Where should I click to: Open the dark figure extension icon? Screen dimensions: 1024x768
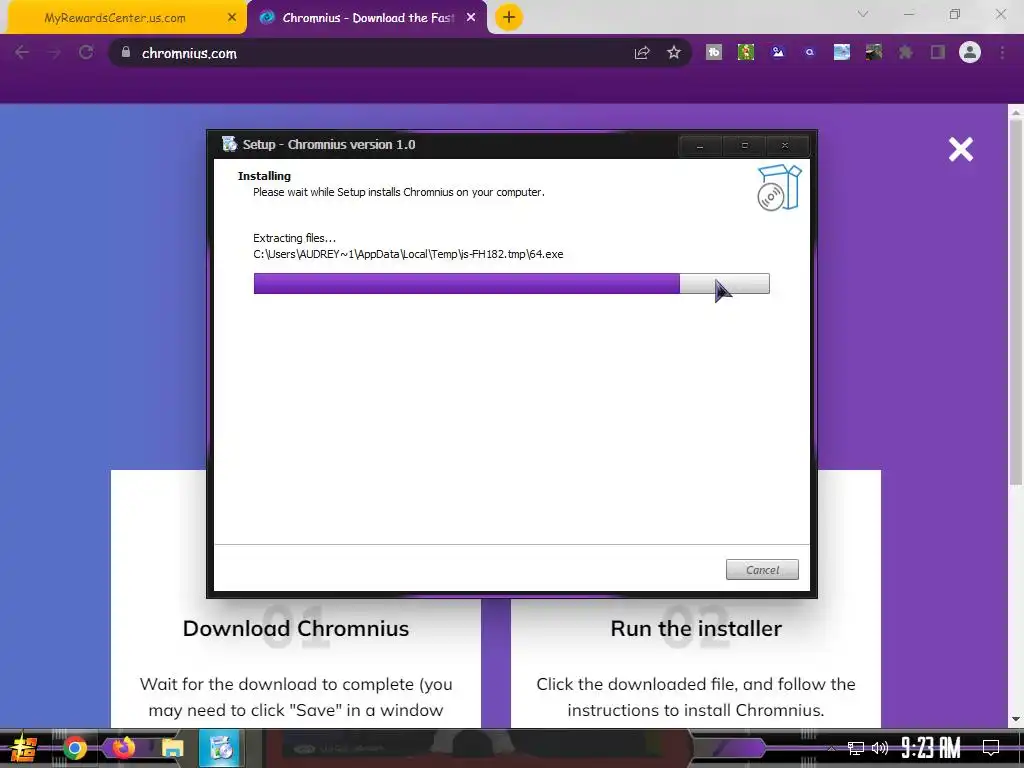tap(874, 52)
